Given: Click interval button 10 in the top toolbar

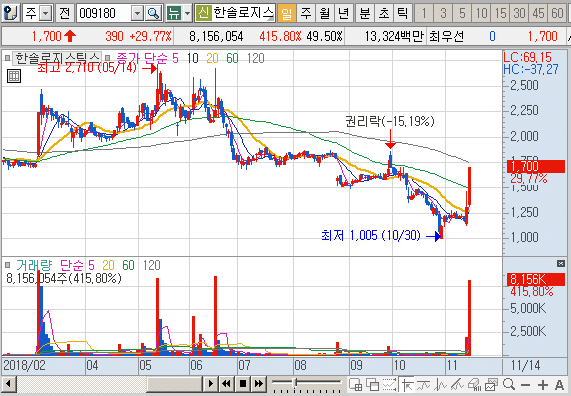Looking at the screenshot, I should [x=481, y=13].
